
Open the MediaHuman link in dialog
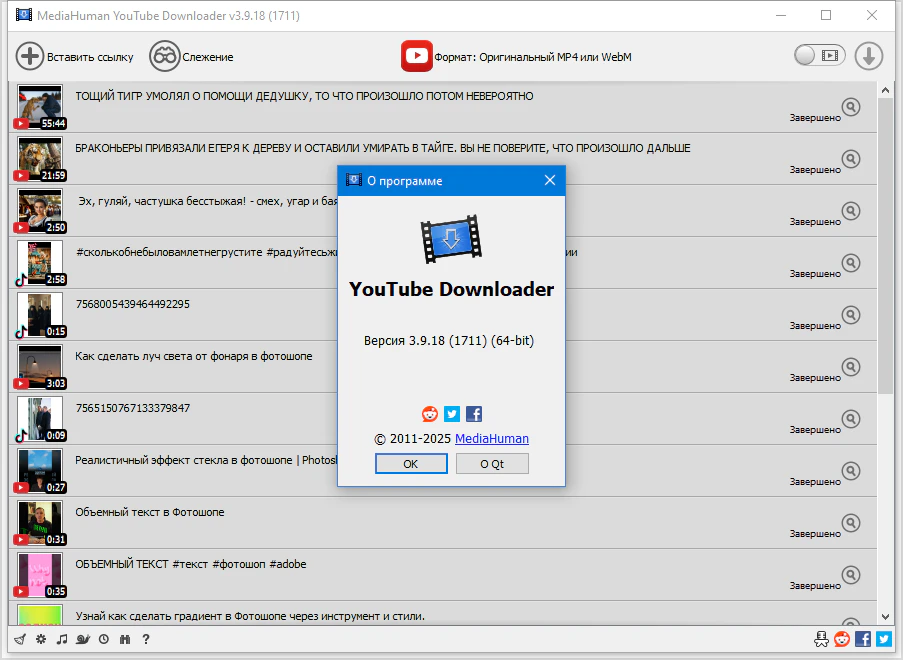pos(492,438)
